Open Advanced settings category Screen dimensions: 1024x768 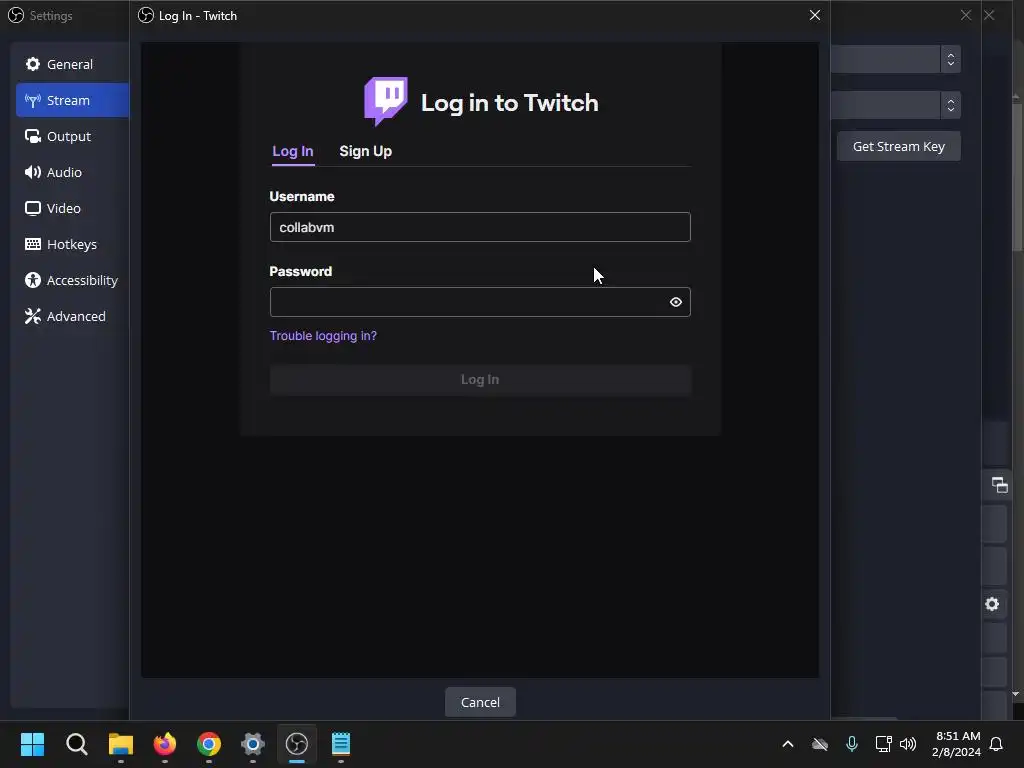[x=72, y=315]
